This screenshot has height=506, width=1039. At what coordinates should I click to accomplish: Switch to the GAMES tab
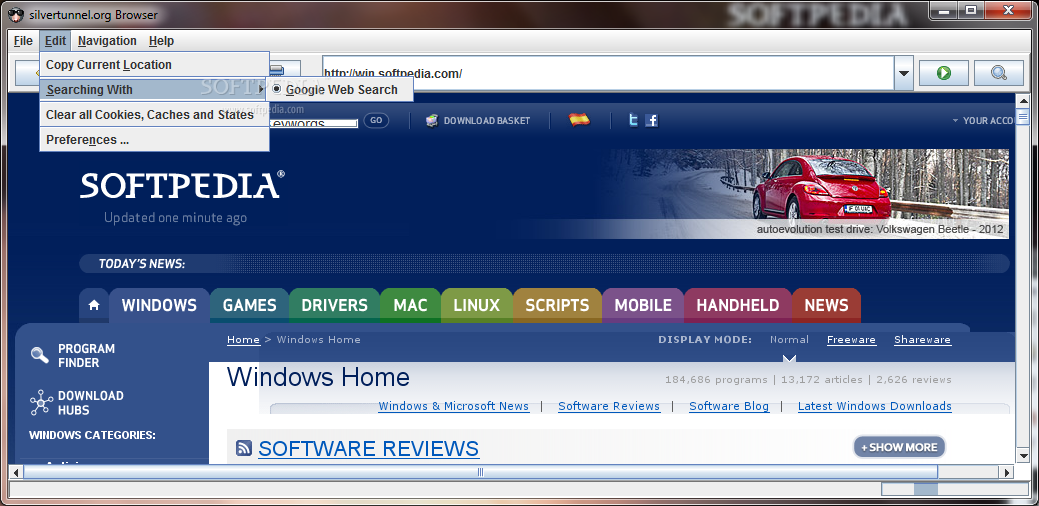249,305
